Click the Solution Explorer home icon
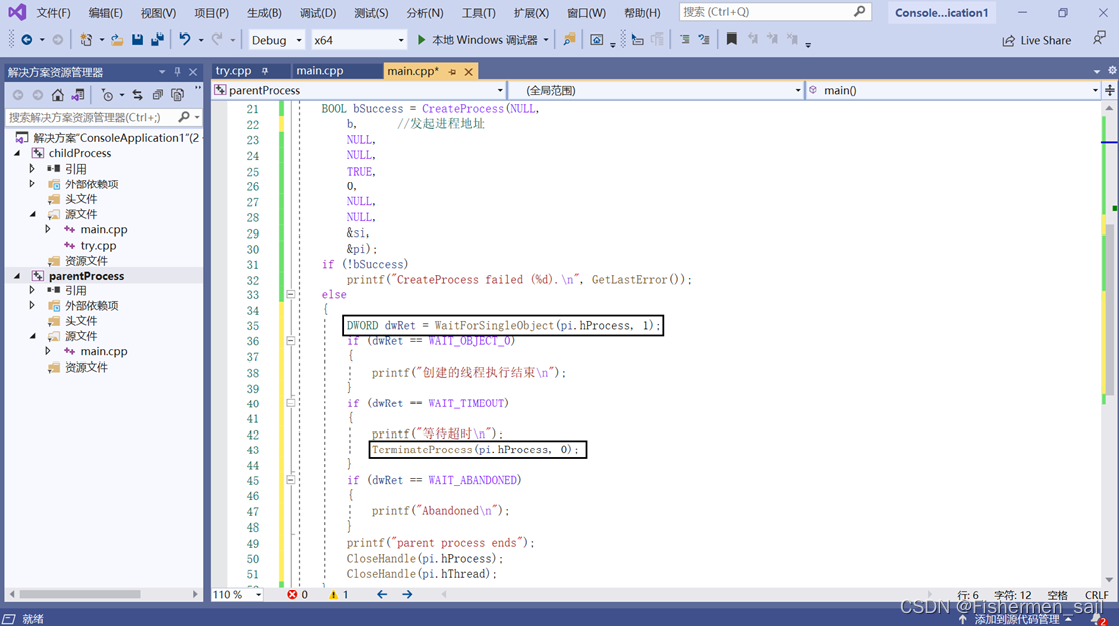Viewport: 1119px width, 626px height. coord(58,95)
